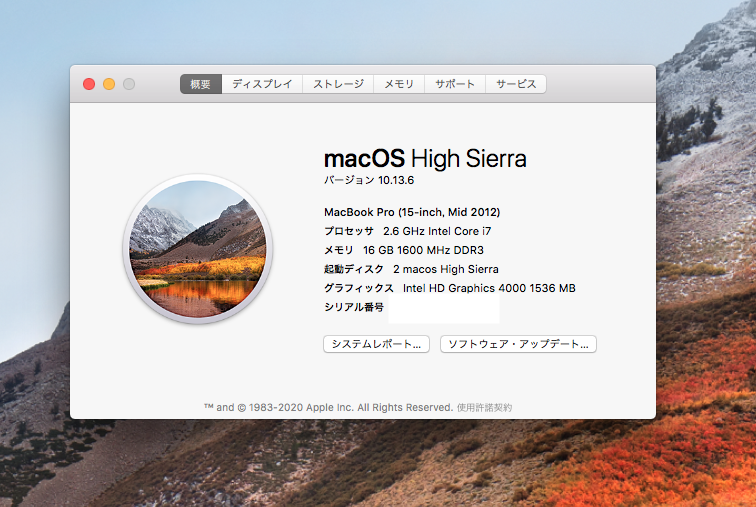The width and height of the screenshot is (756, 507).
Task: Click the greyed-out zoom window button
Action: coord(129,84)
